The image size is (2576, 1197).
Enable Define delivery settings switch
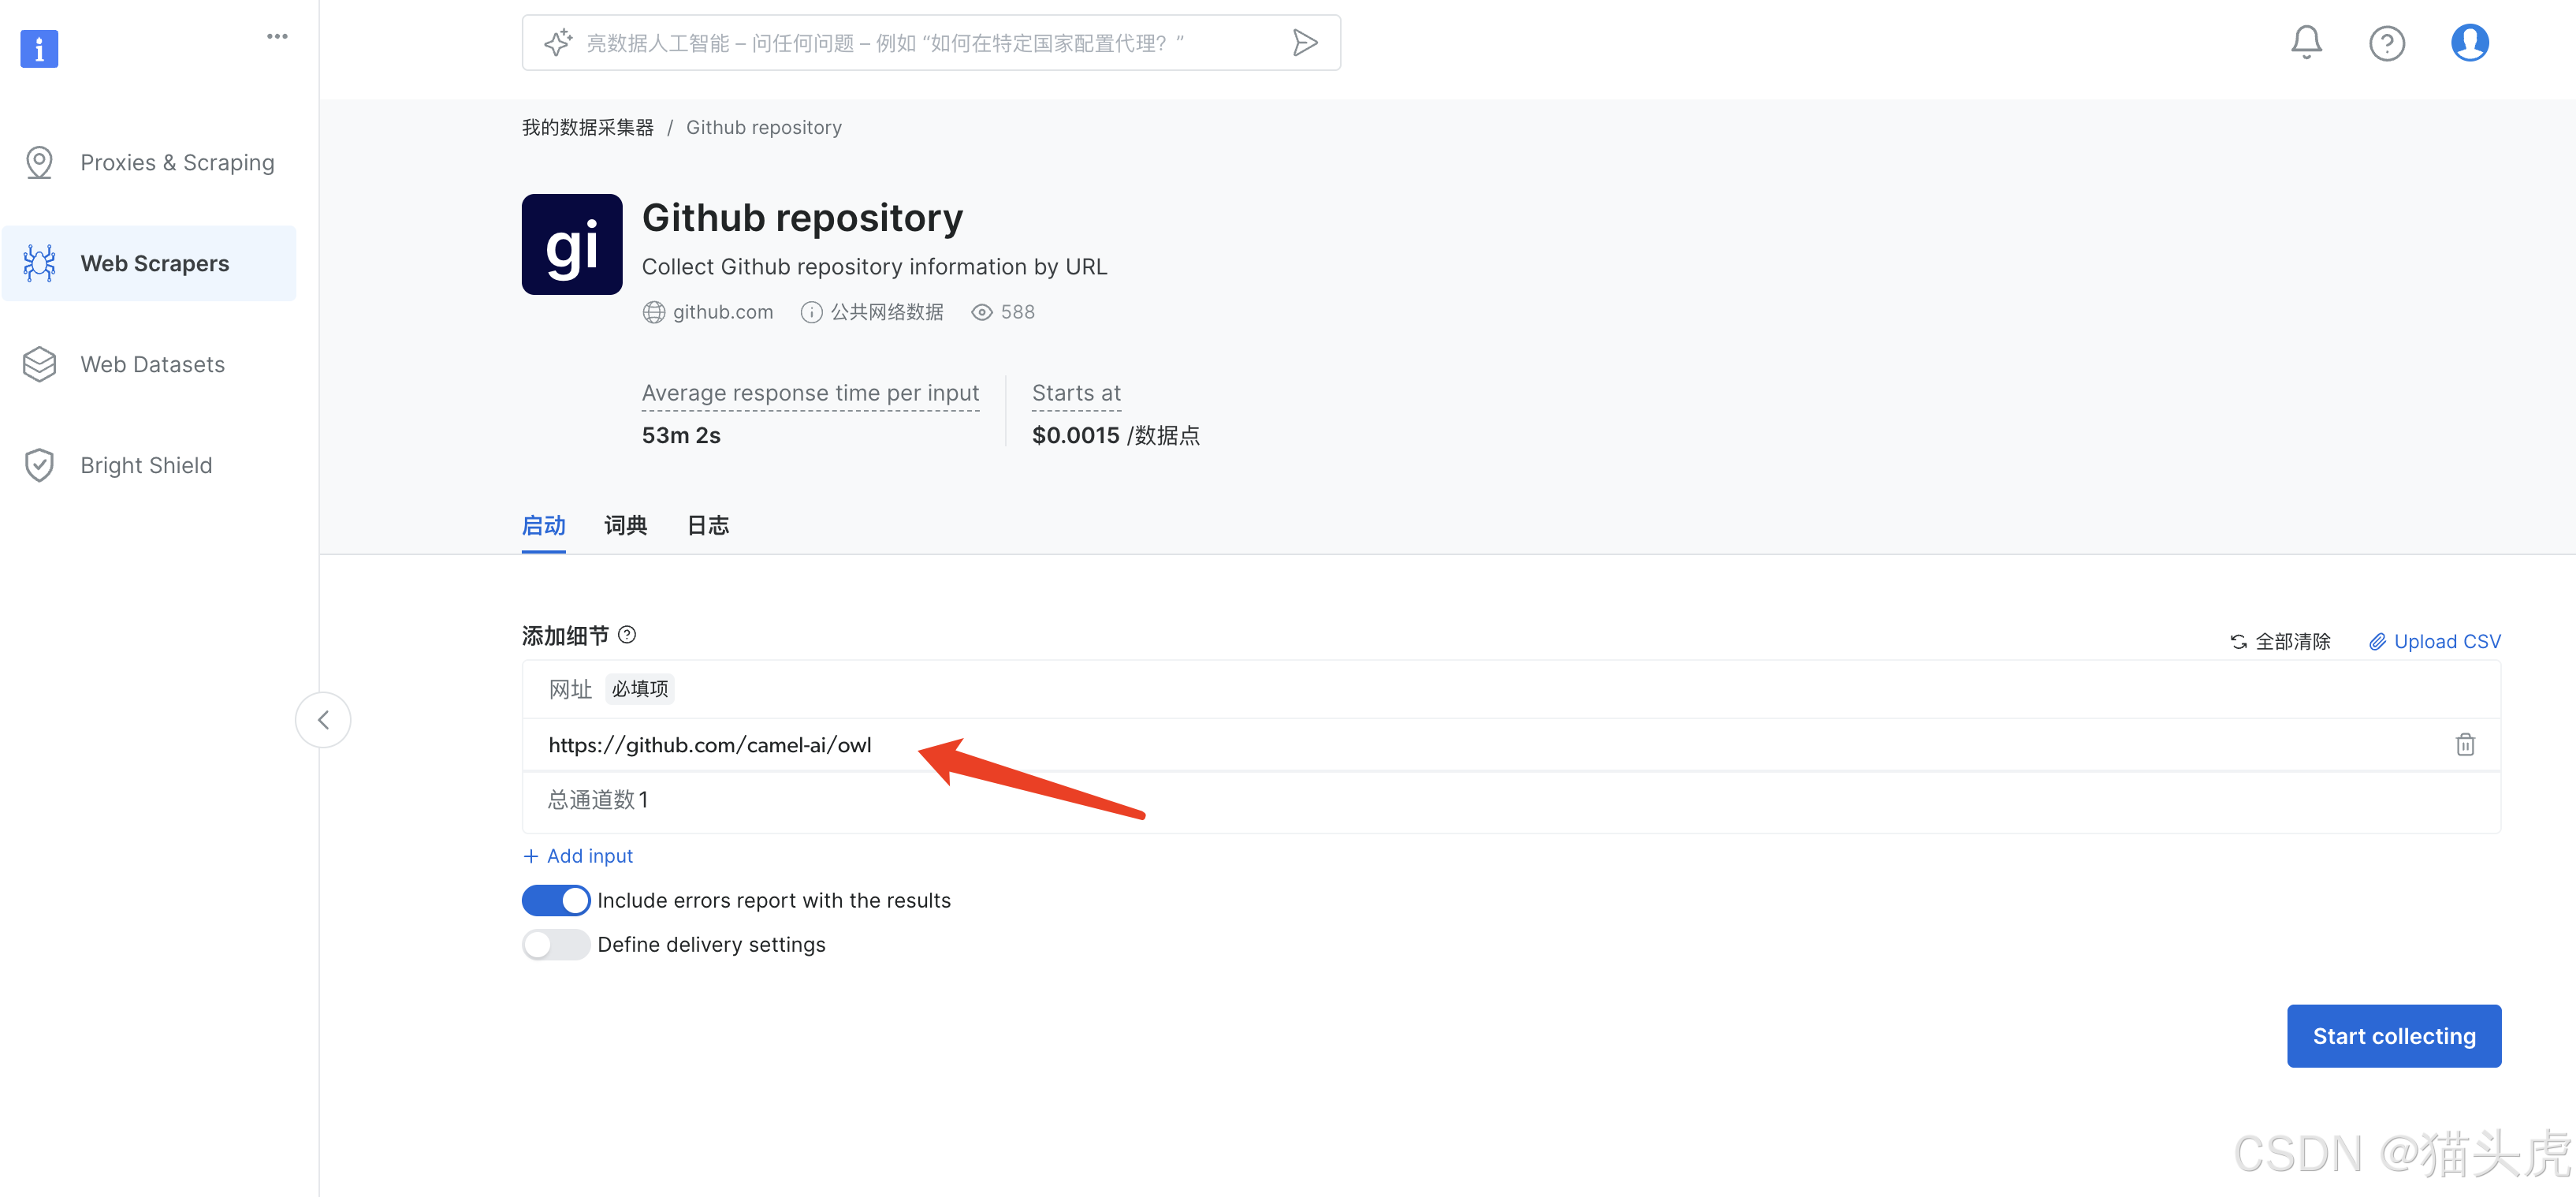556,945
